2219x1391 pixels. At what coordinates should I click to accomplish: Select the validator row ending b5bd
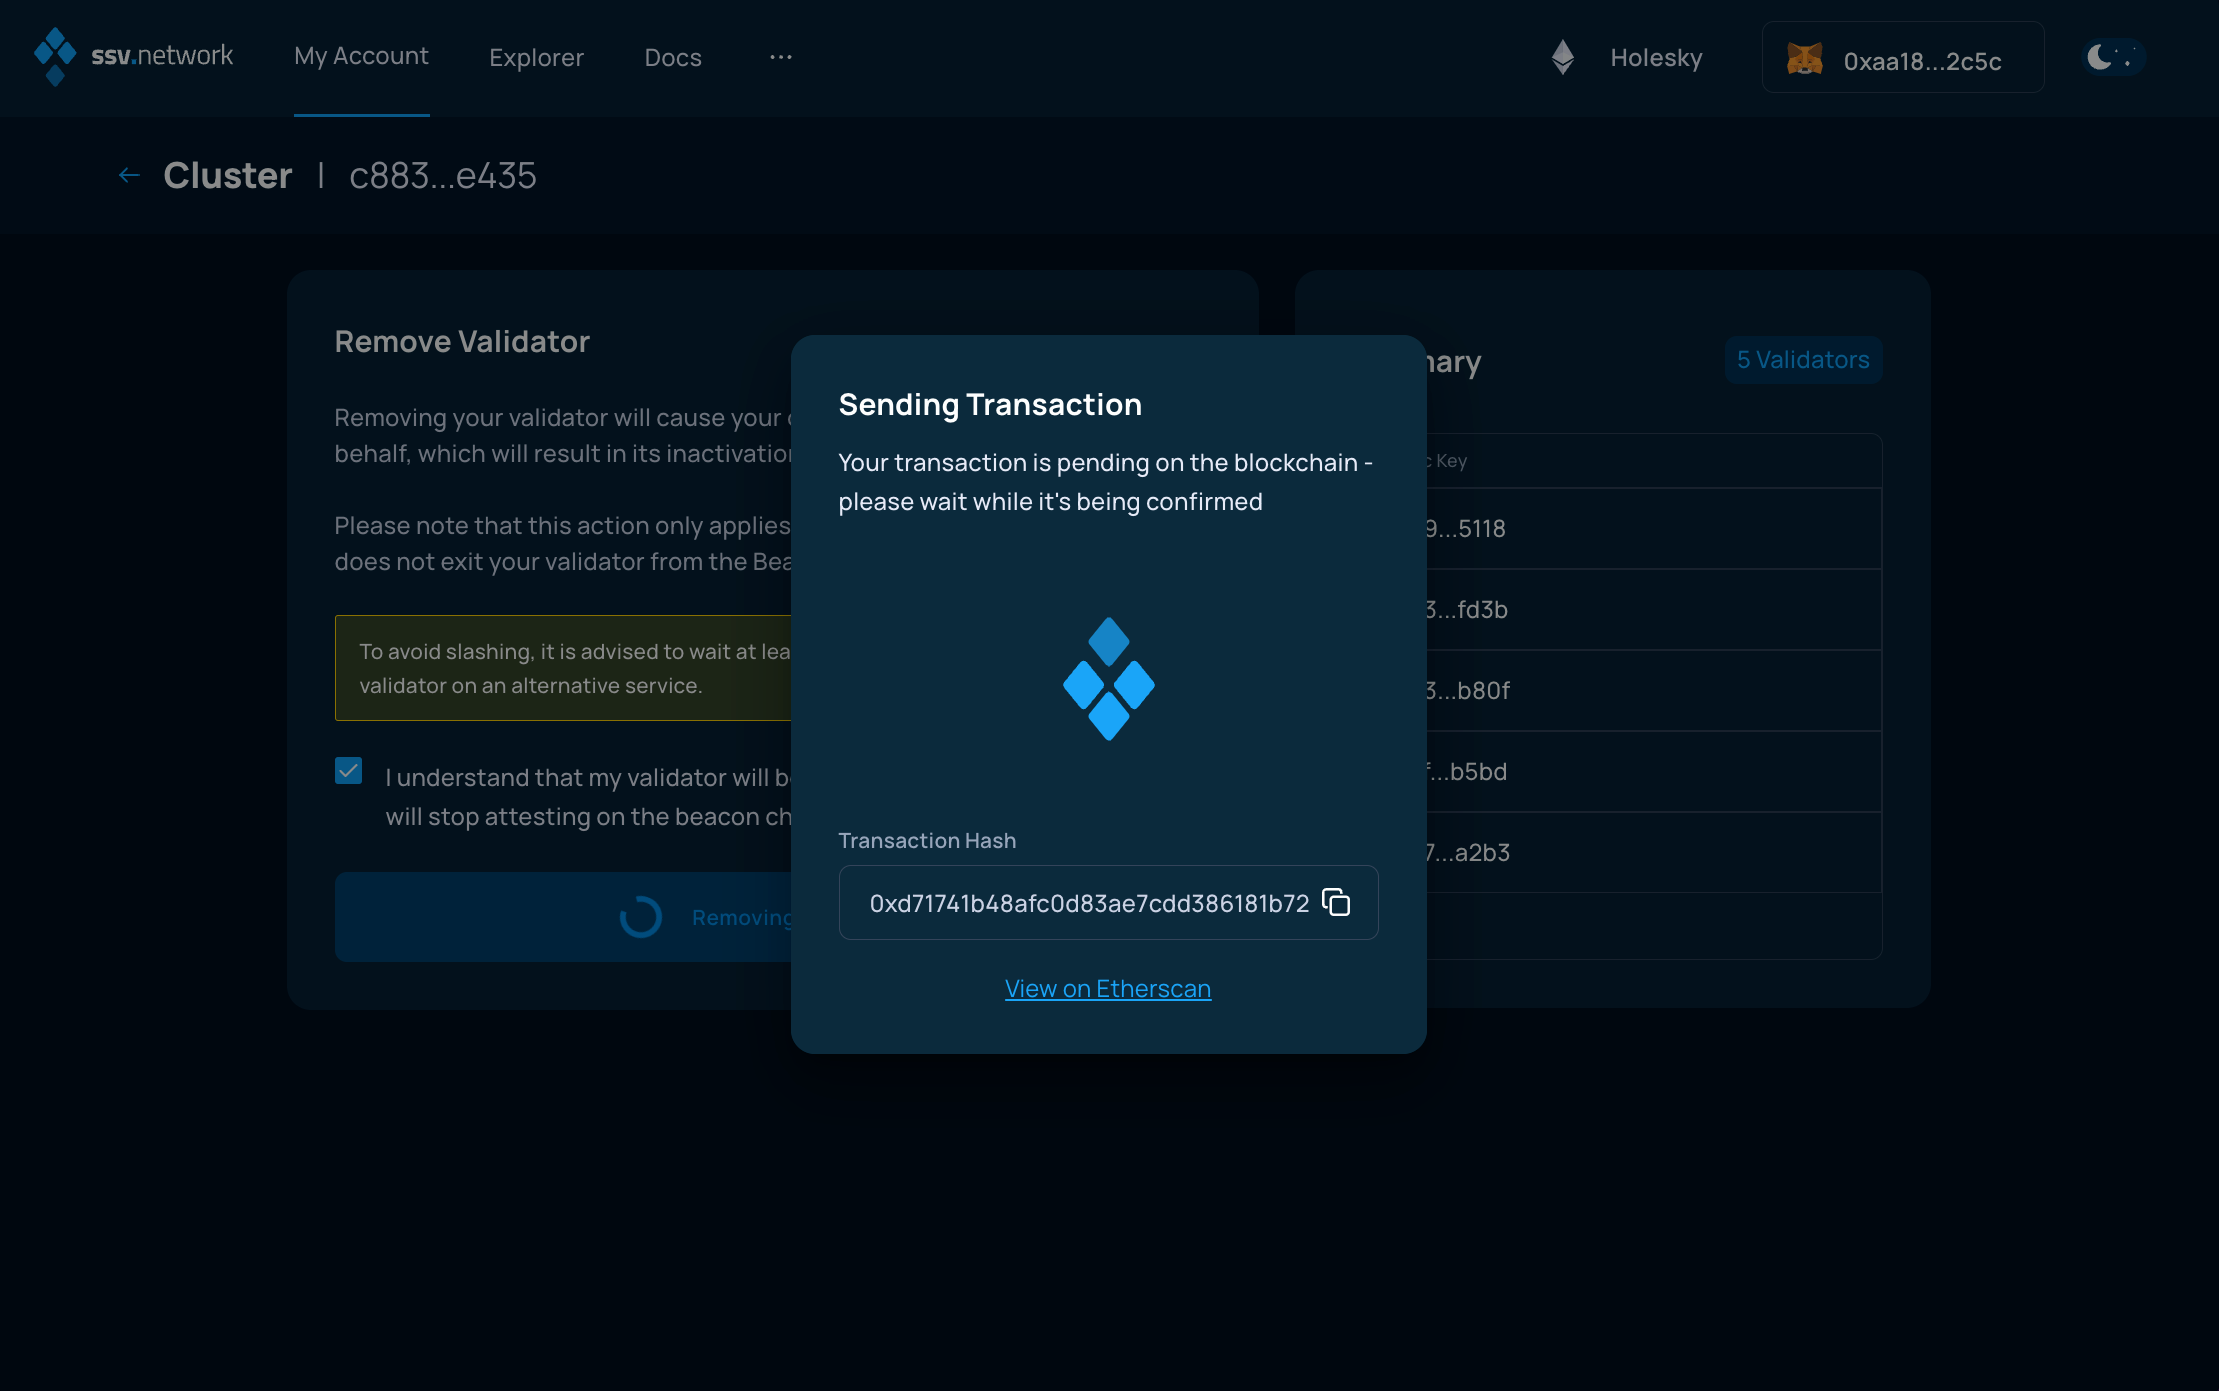[x=1654, y=771]
